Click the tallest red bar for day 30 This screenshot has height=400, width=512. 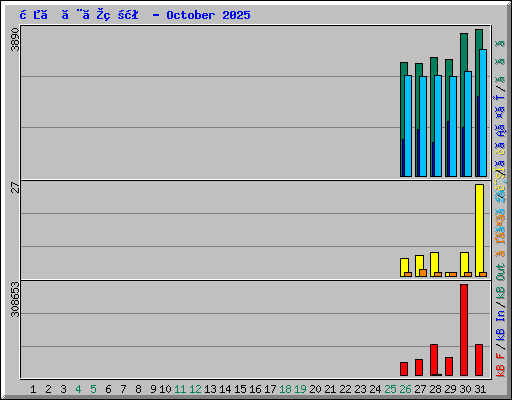pos(464,330)
